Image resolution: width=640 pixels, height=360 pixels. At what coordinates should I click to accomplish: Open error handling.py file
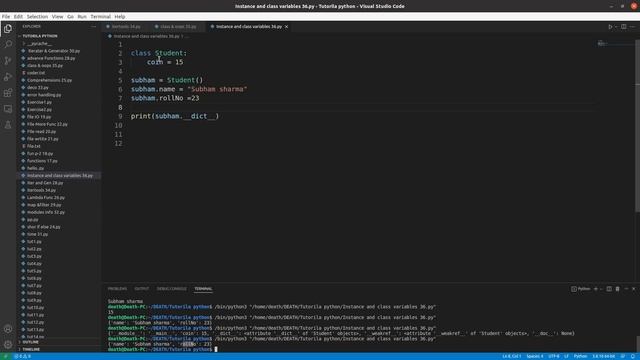click(x=44, y=95)
